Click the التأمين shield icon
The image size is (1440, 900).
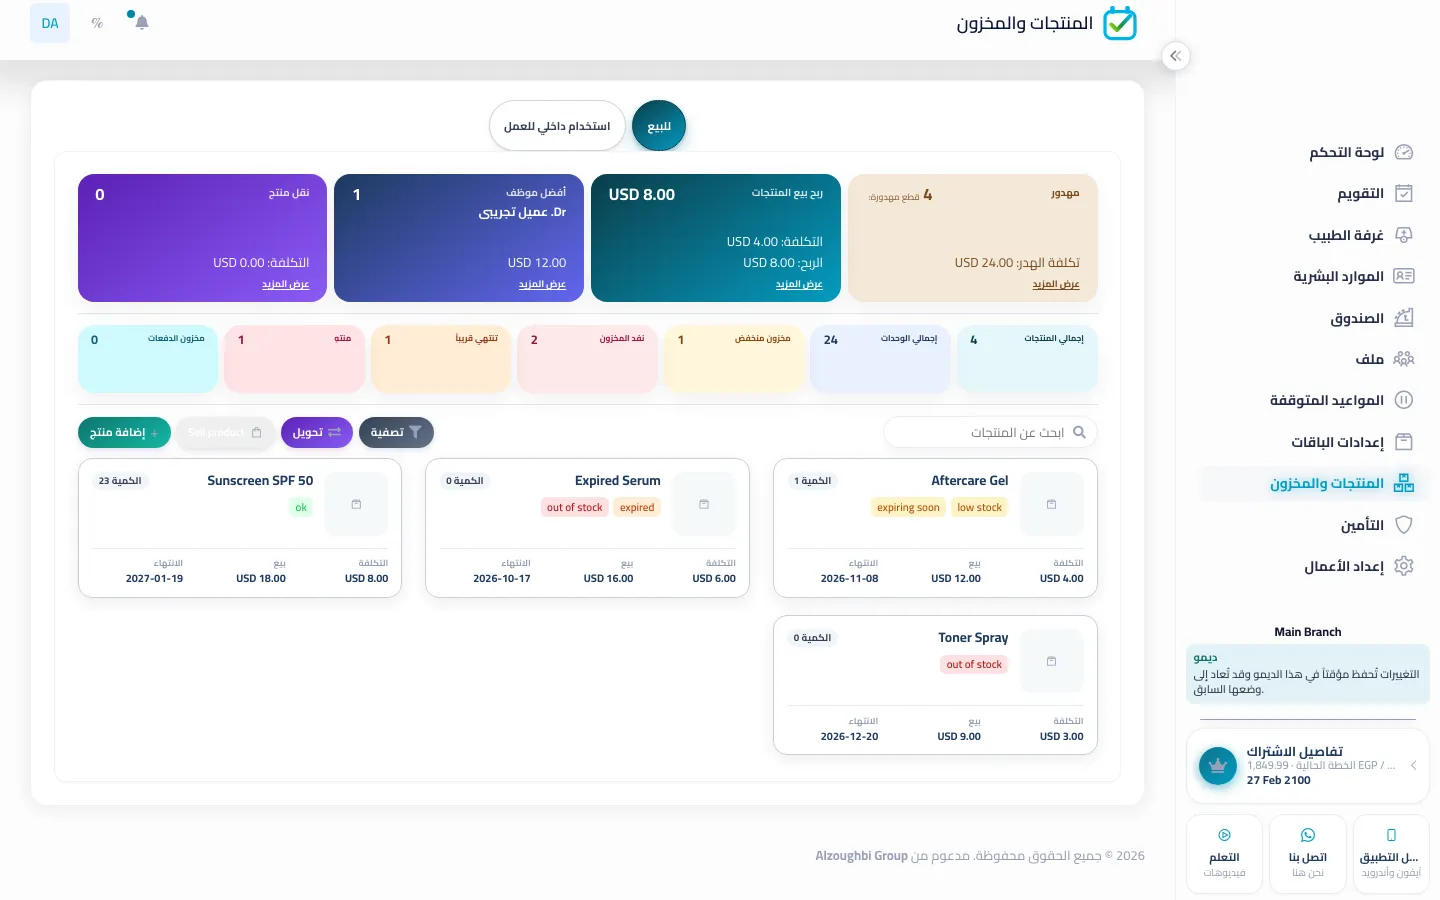1404,525
